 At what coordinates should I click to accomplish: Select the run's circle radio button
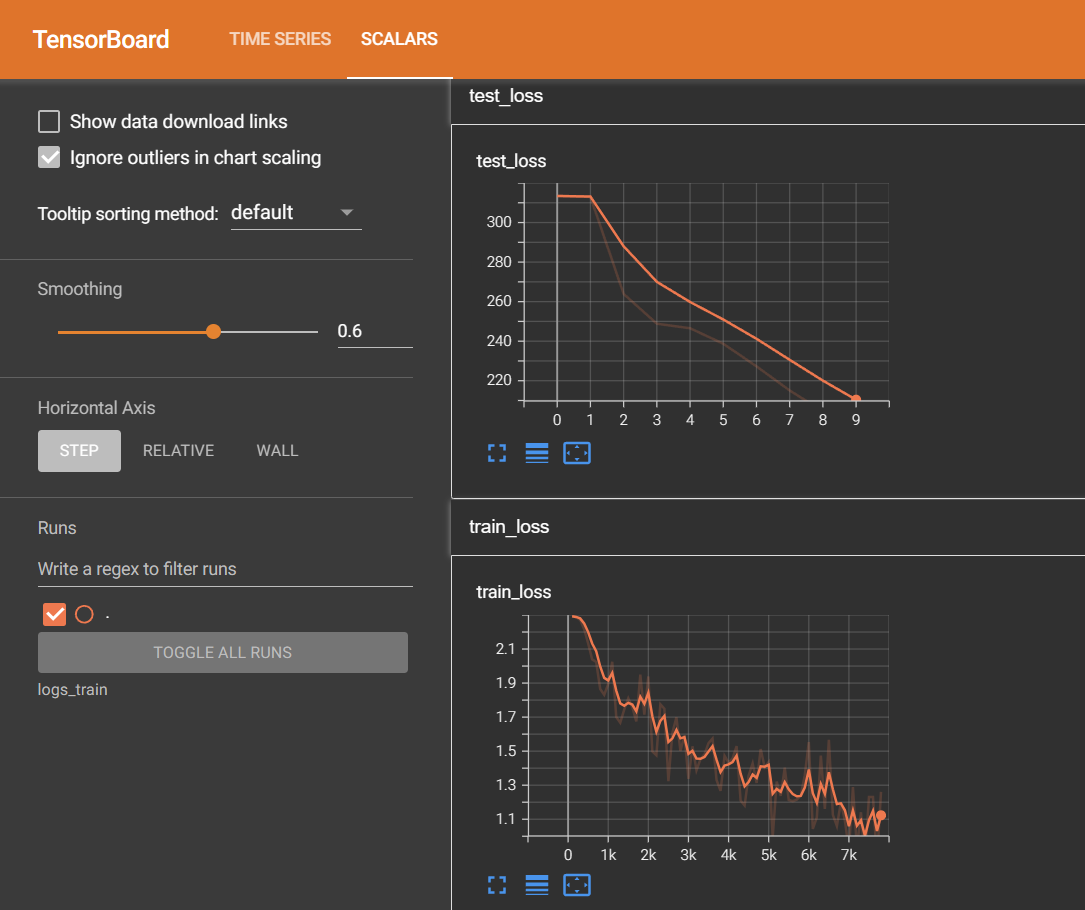click(x=84, y=614)
